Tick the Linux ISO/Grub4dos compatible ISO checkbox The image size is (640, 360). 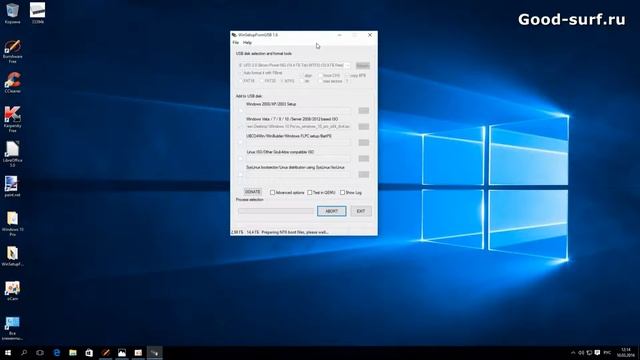pyautogui.click(x=240, y=158)
